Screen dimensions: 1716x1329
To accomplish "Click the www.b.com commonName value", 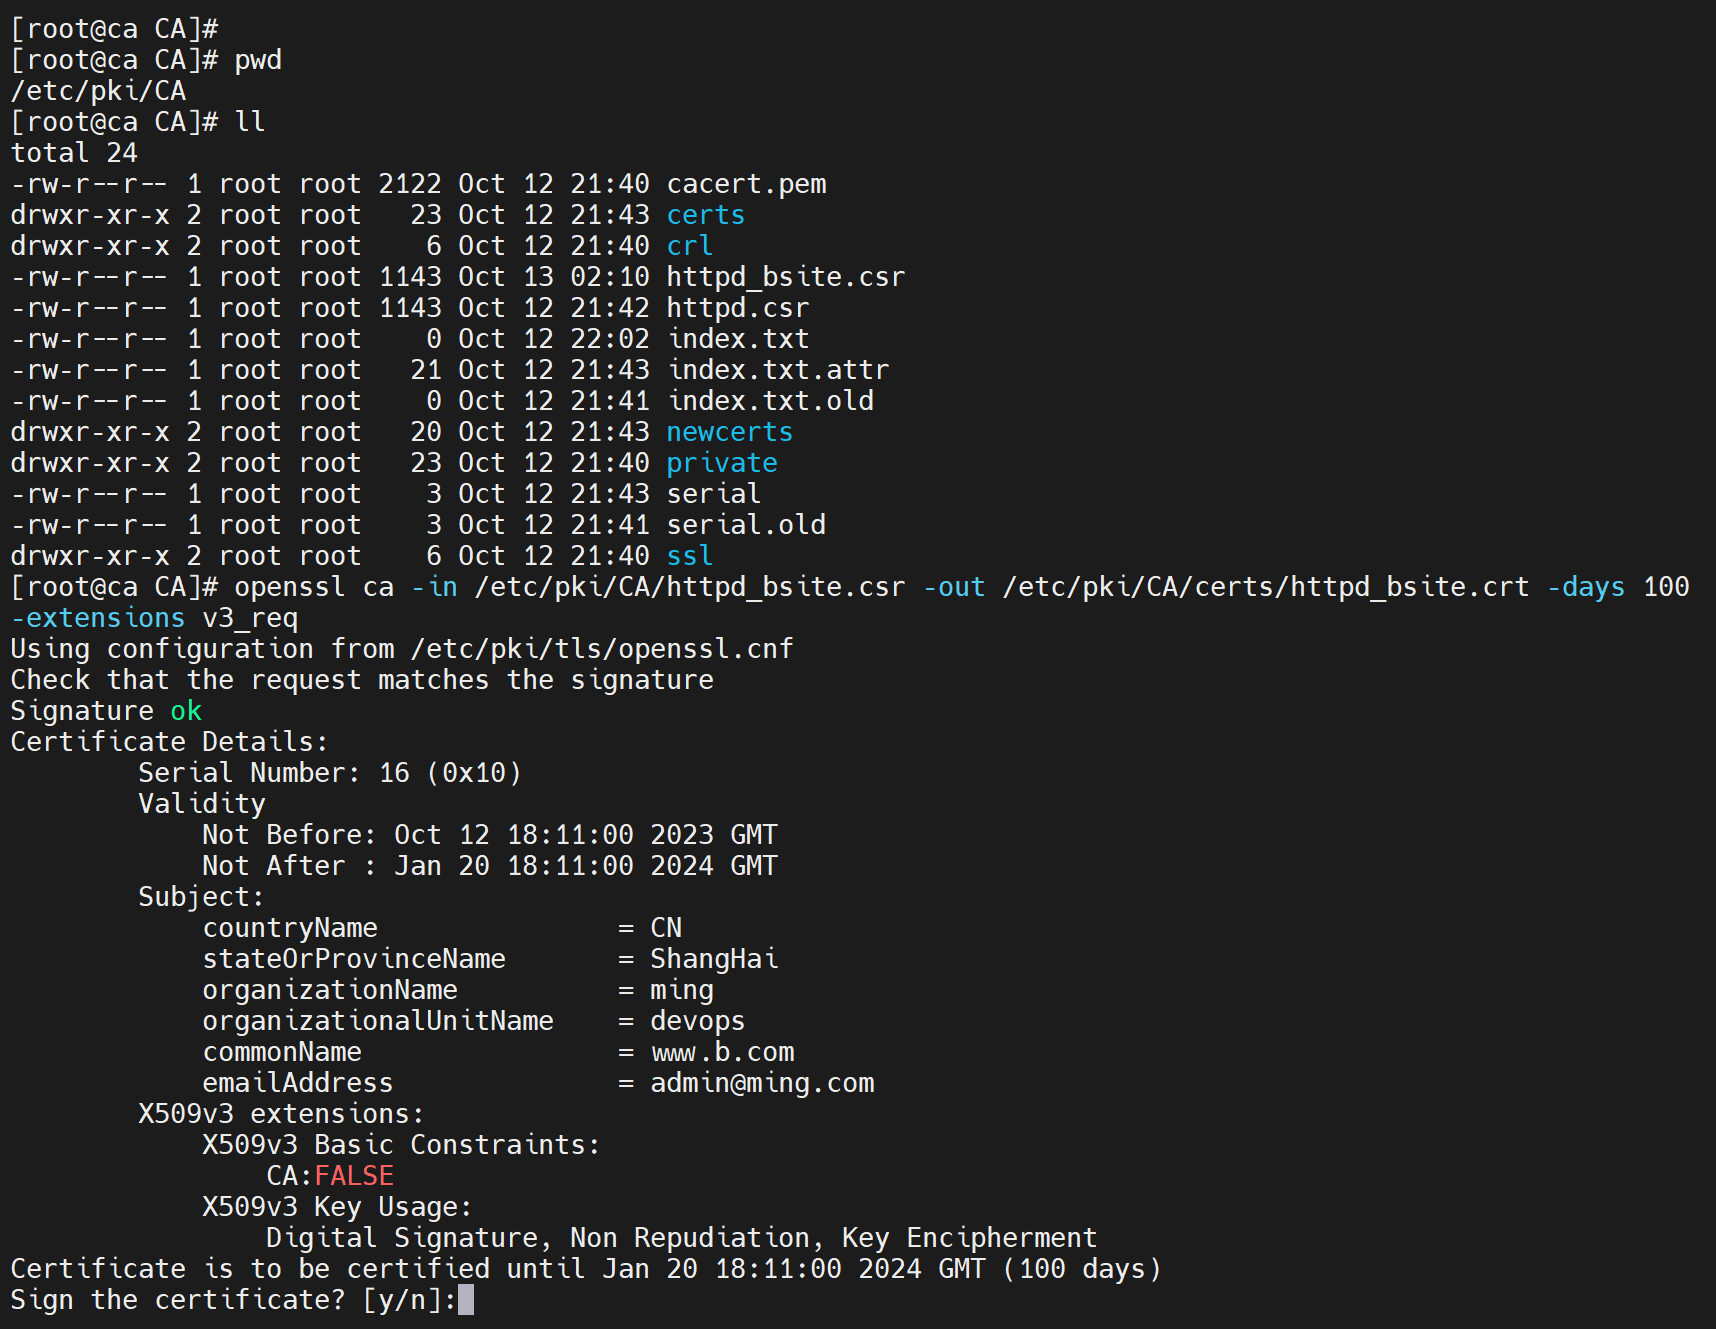I will click(722, 1052).
